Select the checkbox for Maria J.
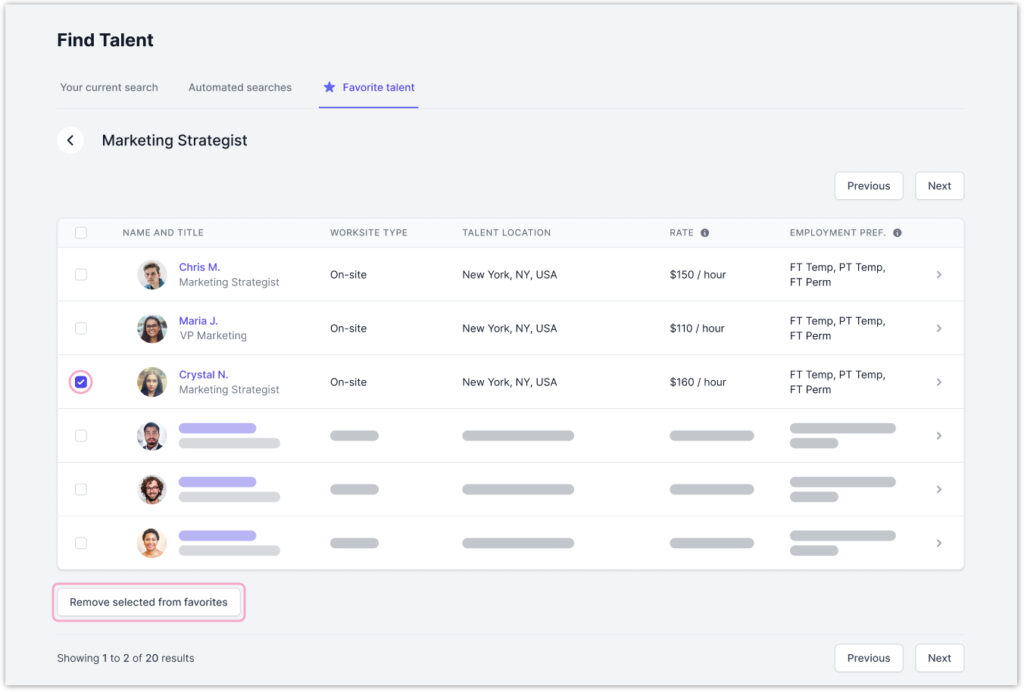 [81, 329]
